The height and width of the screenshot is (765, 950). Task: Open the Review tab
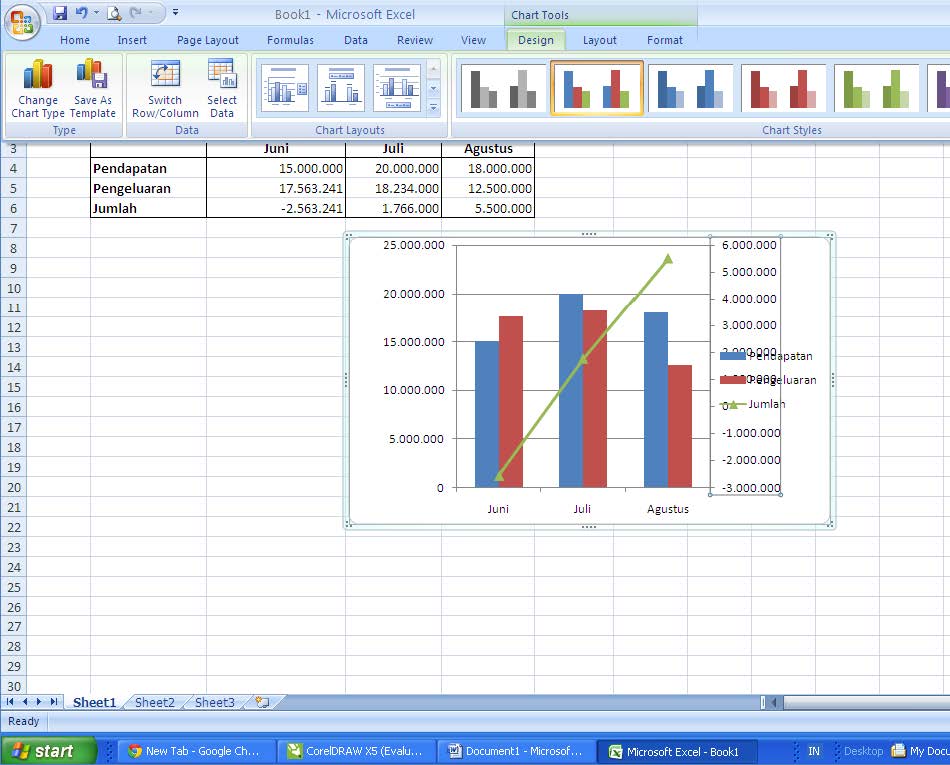coord(415,40)
